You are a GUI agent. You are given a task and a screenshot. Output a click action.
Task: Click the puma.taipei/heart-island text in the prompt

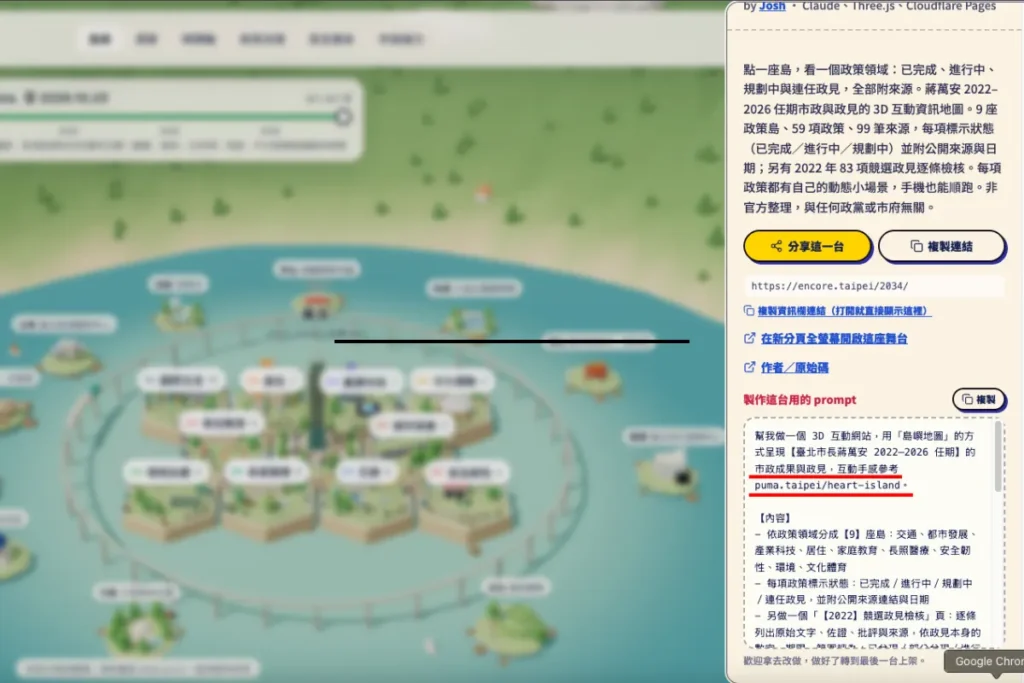coord(827,485)
